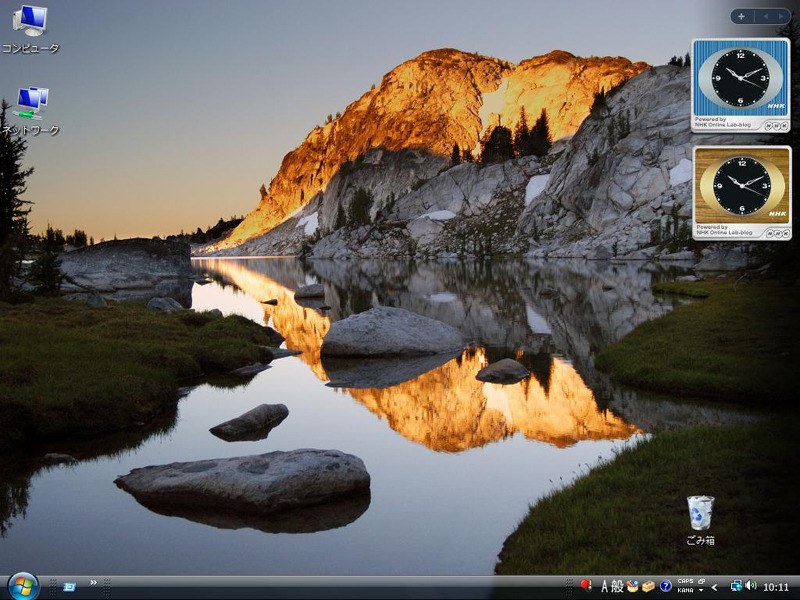Click the taskbar clock showing 10:11
The width and height of the screenshot is (800, 600).
[776, 587]
